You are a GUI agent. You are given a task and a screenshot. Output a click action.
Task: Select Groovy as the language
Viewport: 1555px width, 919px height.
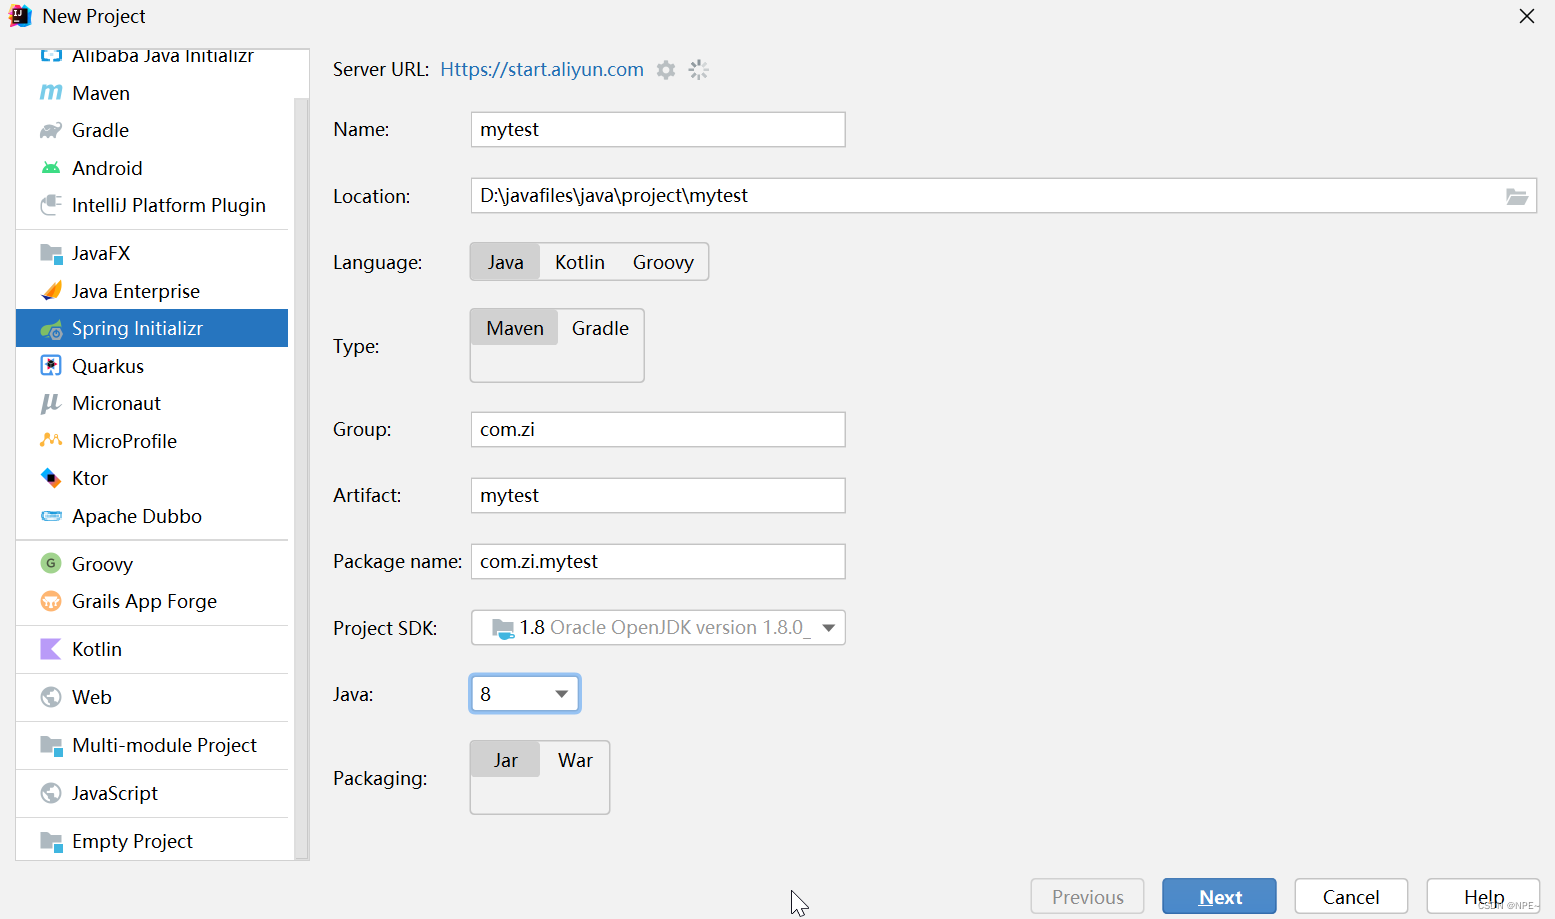(663, 262)
